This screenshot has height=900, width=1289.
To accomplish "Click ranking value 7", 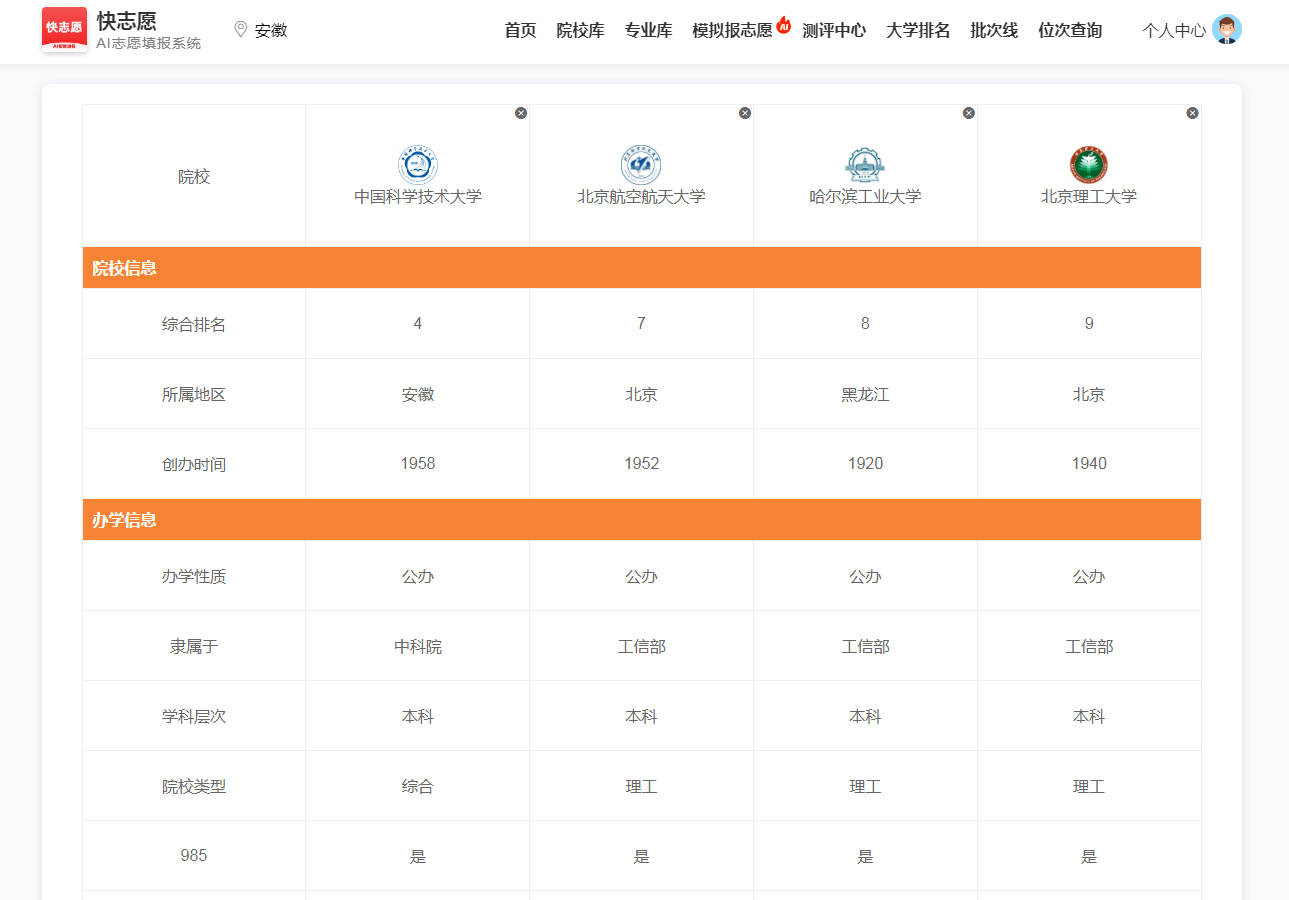I will (x=641, y=323).
